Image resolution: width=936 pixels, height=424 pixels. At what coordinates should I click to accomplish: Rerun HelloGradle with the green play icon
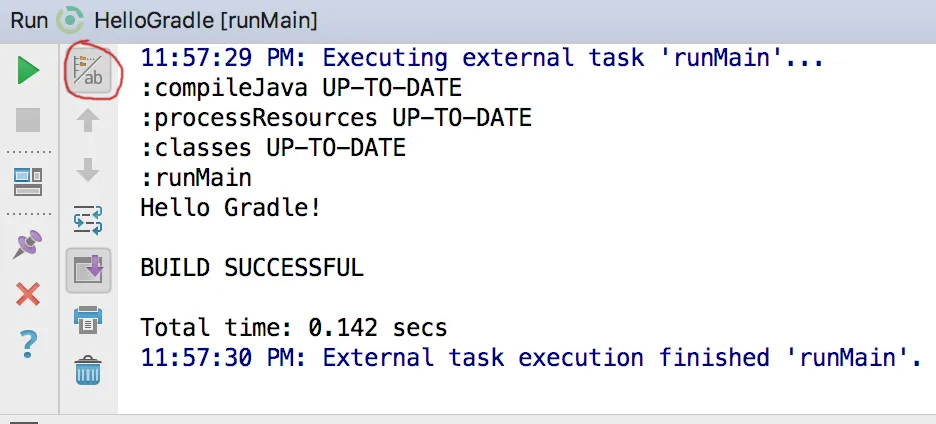click(28, 71)
